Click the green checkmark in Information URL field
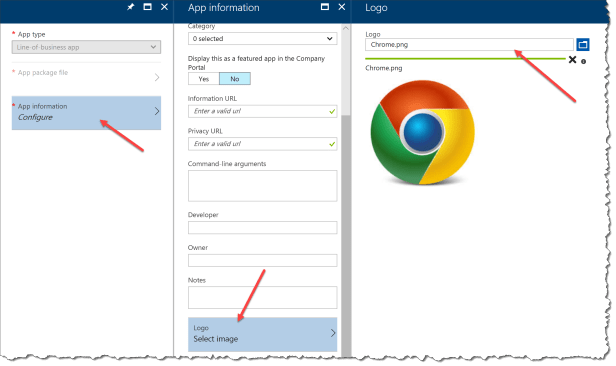The height and width of the screenshot is (366, 616). (332, 112)
